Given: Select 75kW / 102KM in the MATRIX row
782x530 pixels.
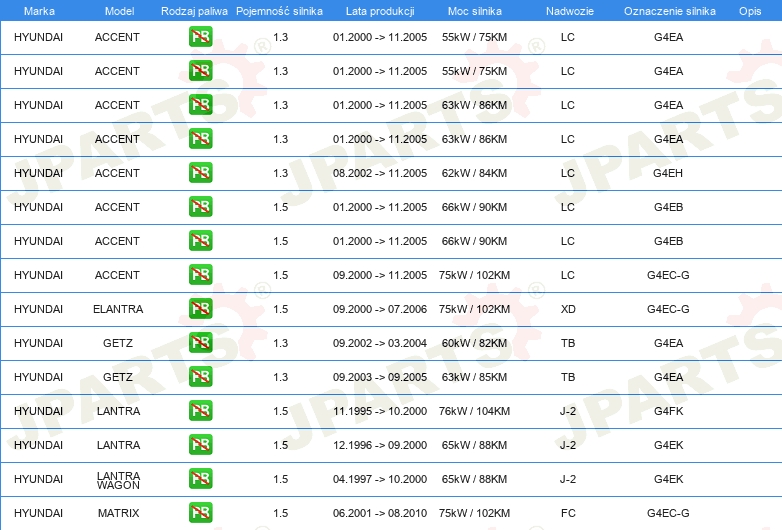Looking at the screenshot, I should pos(474,513).
